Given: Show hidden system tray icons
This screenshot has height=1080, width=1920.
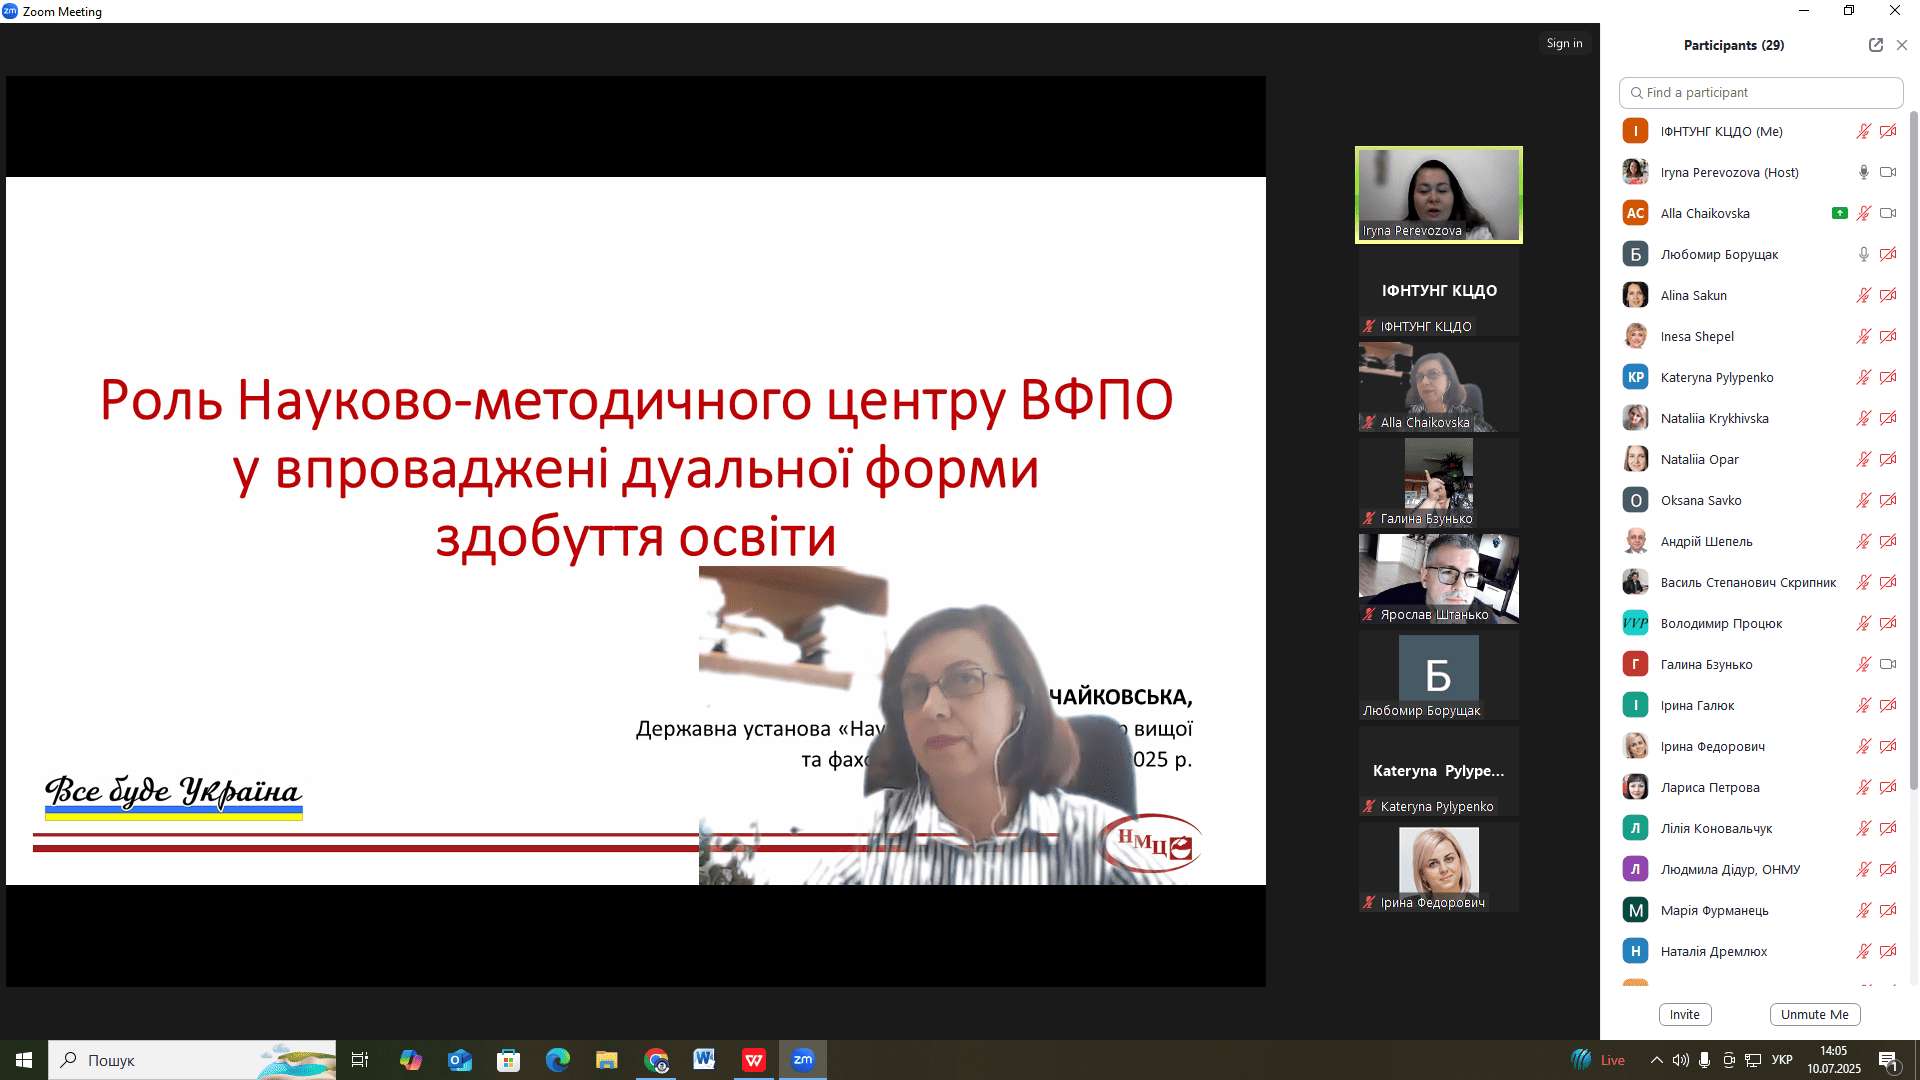Looking at the screenshot, I should [1656, 1060].
